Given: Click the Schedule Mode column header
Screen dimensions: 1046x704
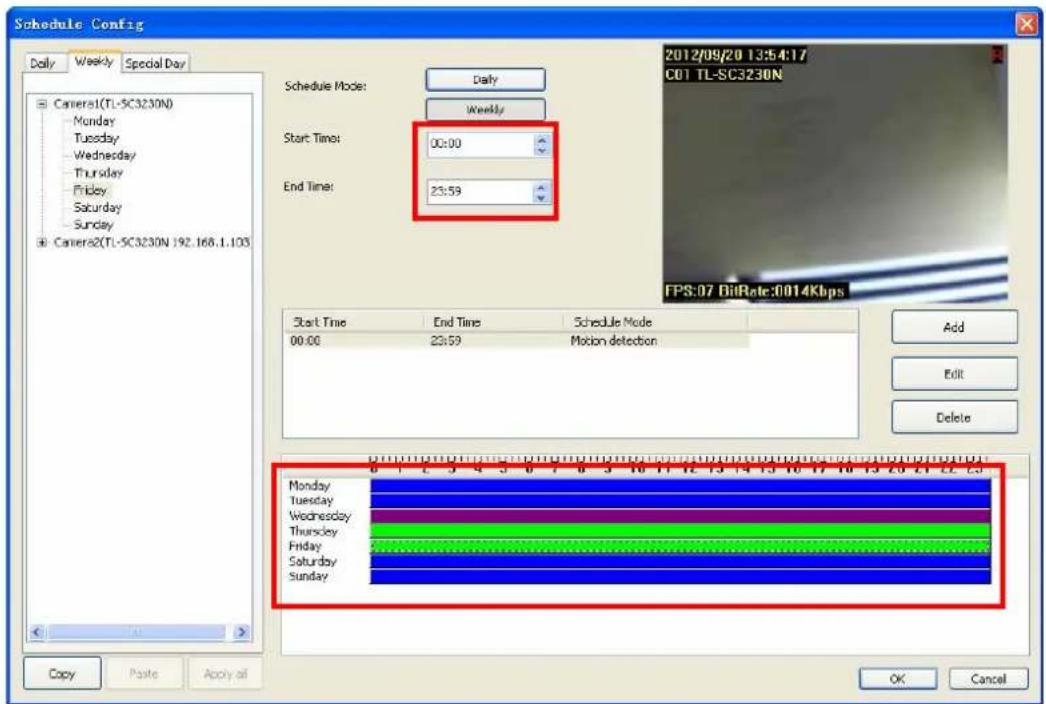Looking at the screenshot, I should point(655,322).
